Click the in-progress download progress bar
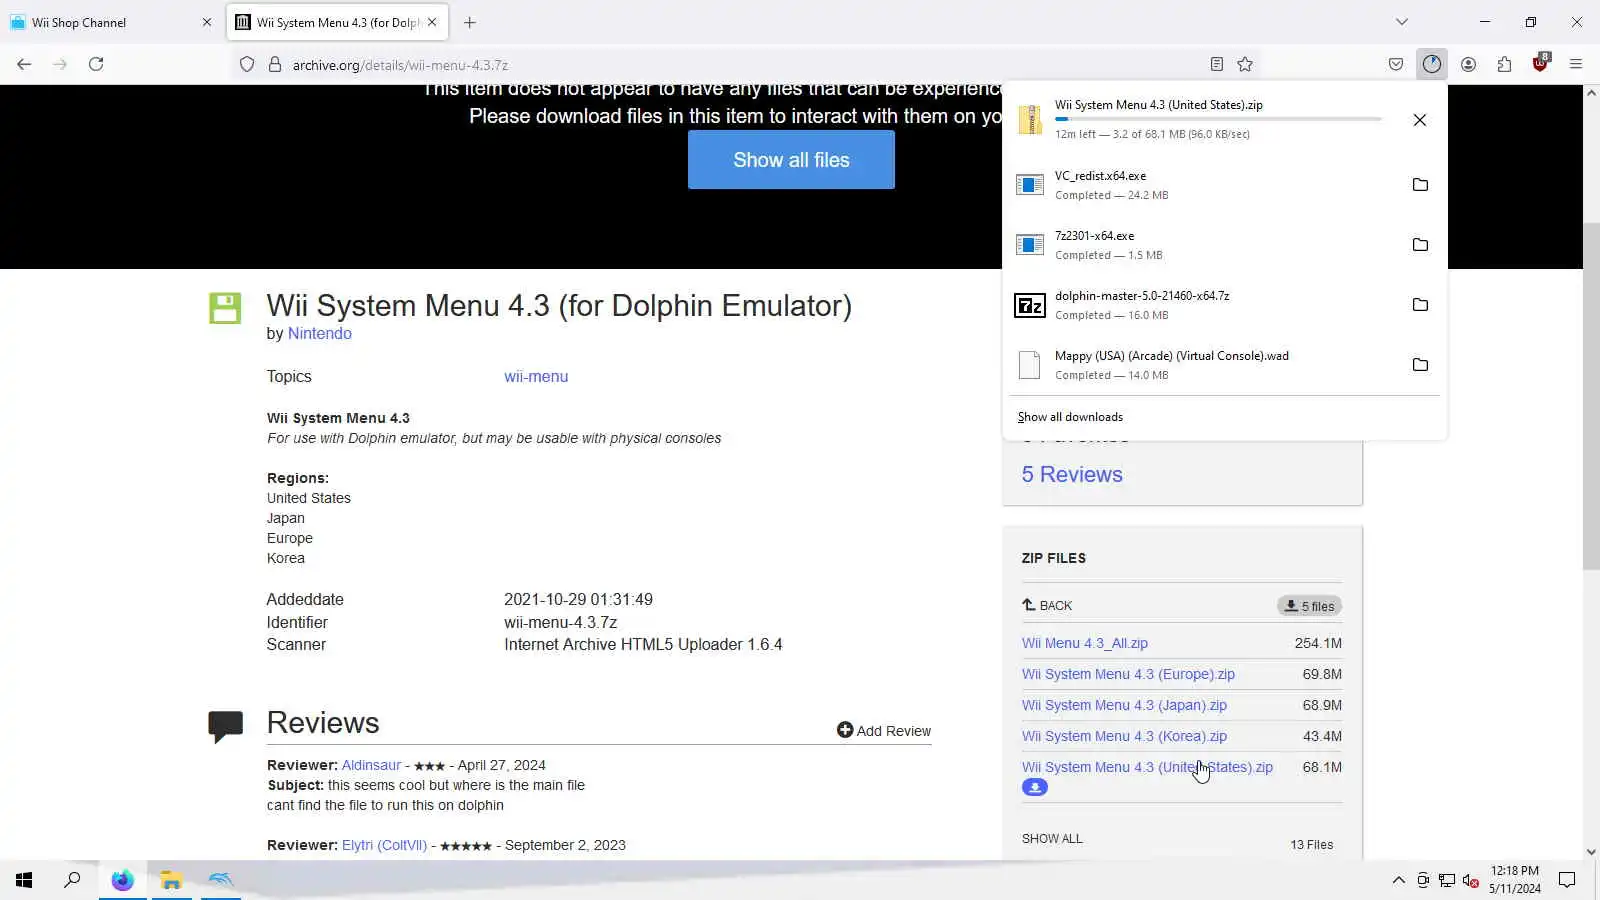1600x900 pixels. pyautogui.click(x=1218, y=119)
